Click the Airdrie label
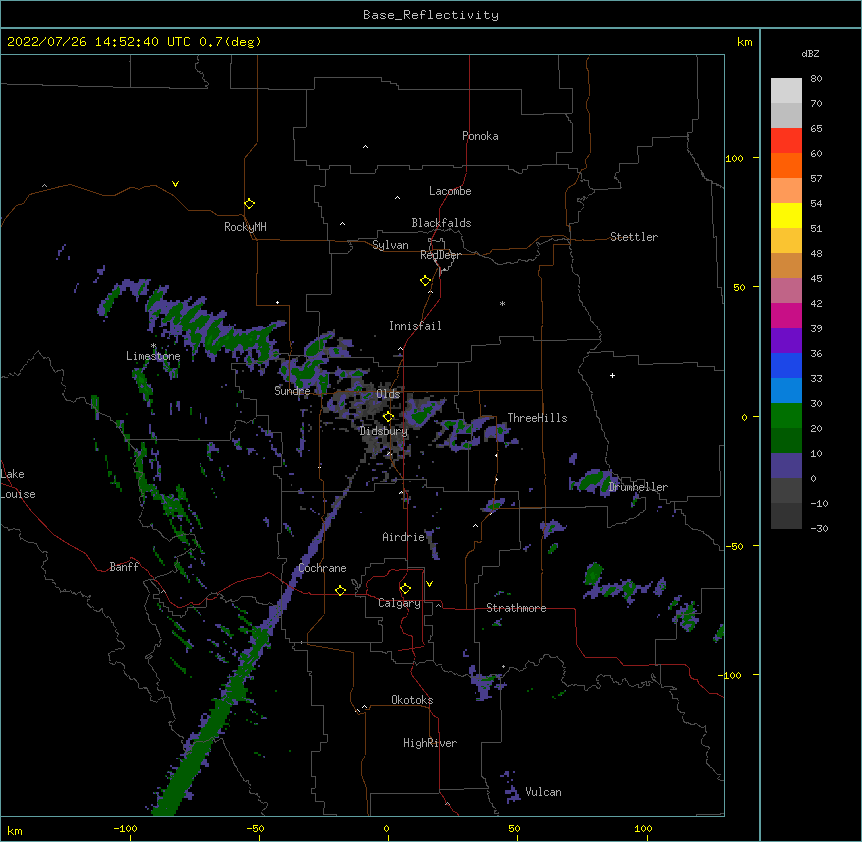Screen dimensions: 862x842 point(404,537)
